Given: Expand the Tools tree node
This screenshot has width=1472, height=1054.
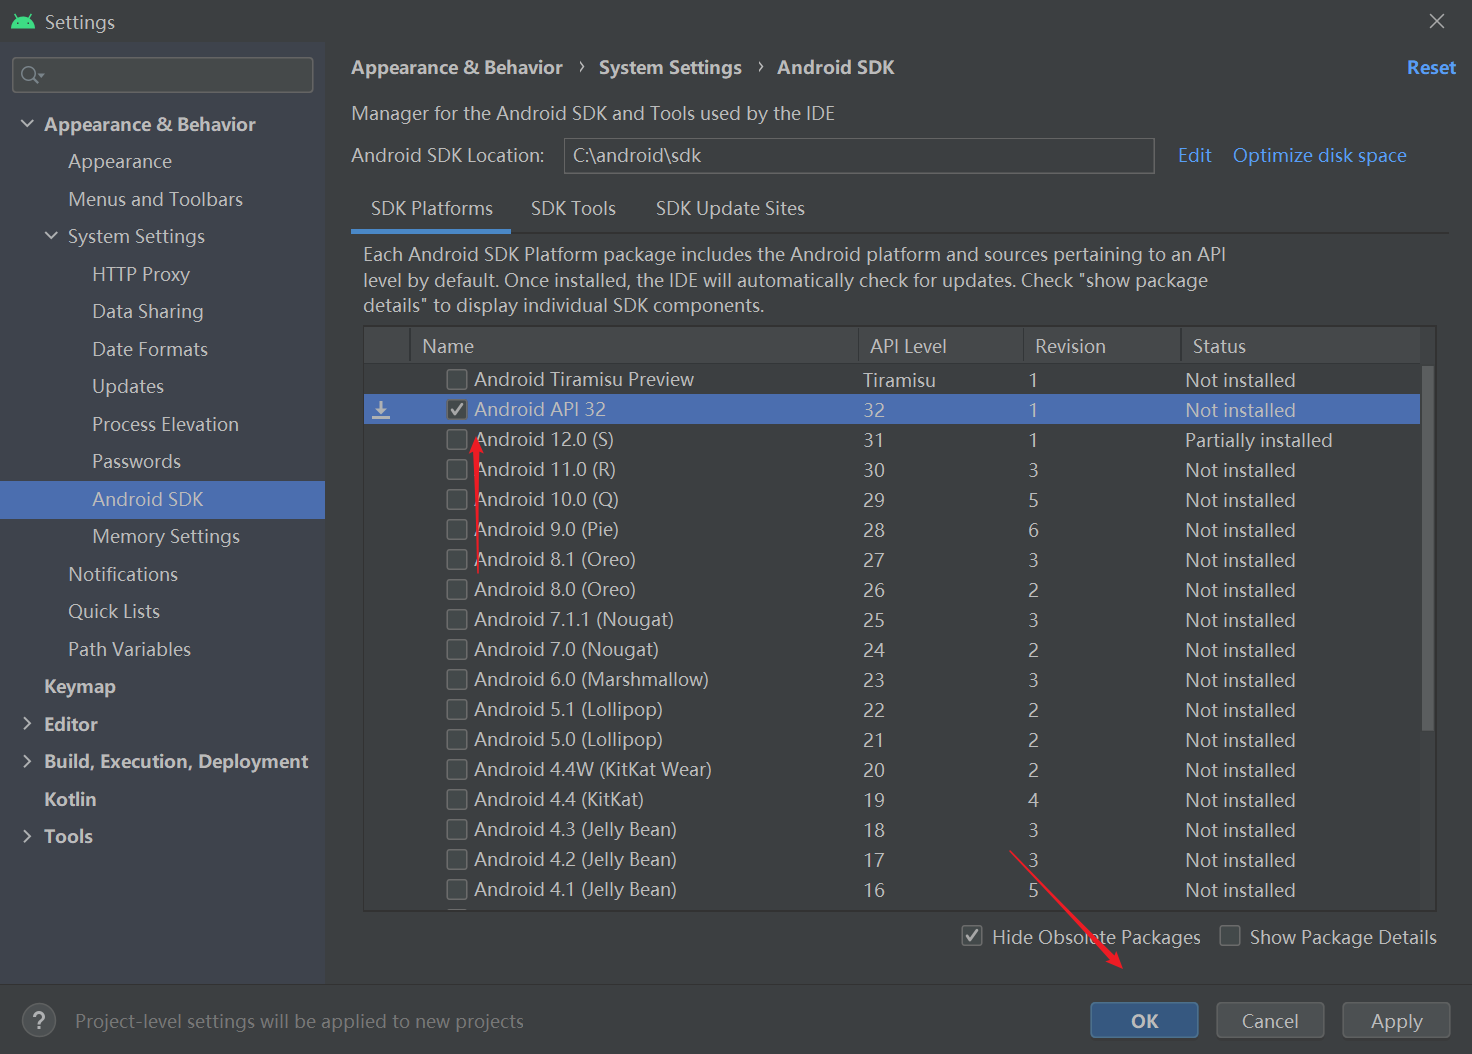Looking at the screenshot, I should (x=27, y=836).
